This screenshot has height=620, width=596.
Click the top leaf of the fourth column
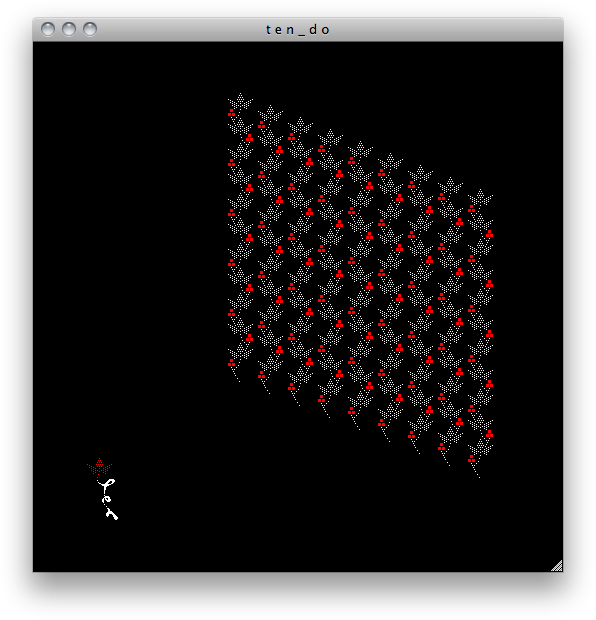coord(330,137)
